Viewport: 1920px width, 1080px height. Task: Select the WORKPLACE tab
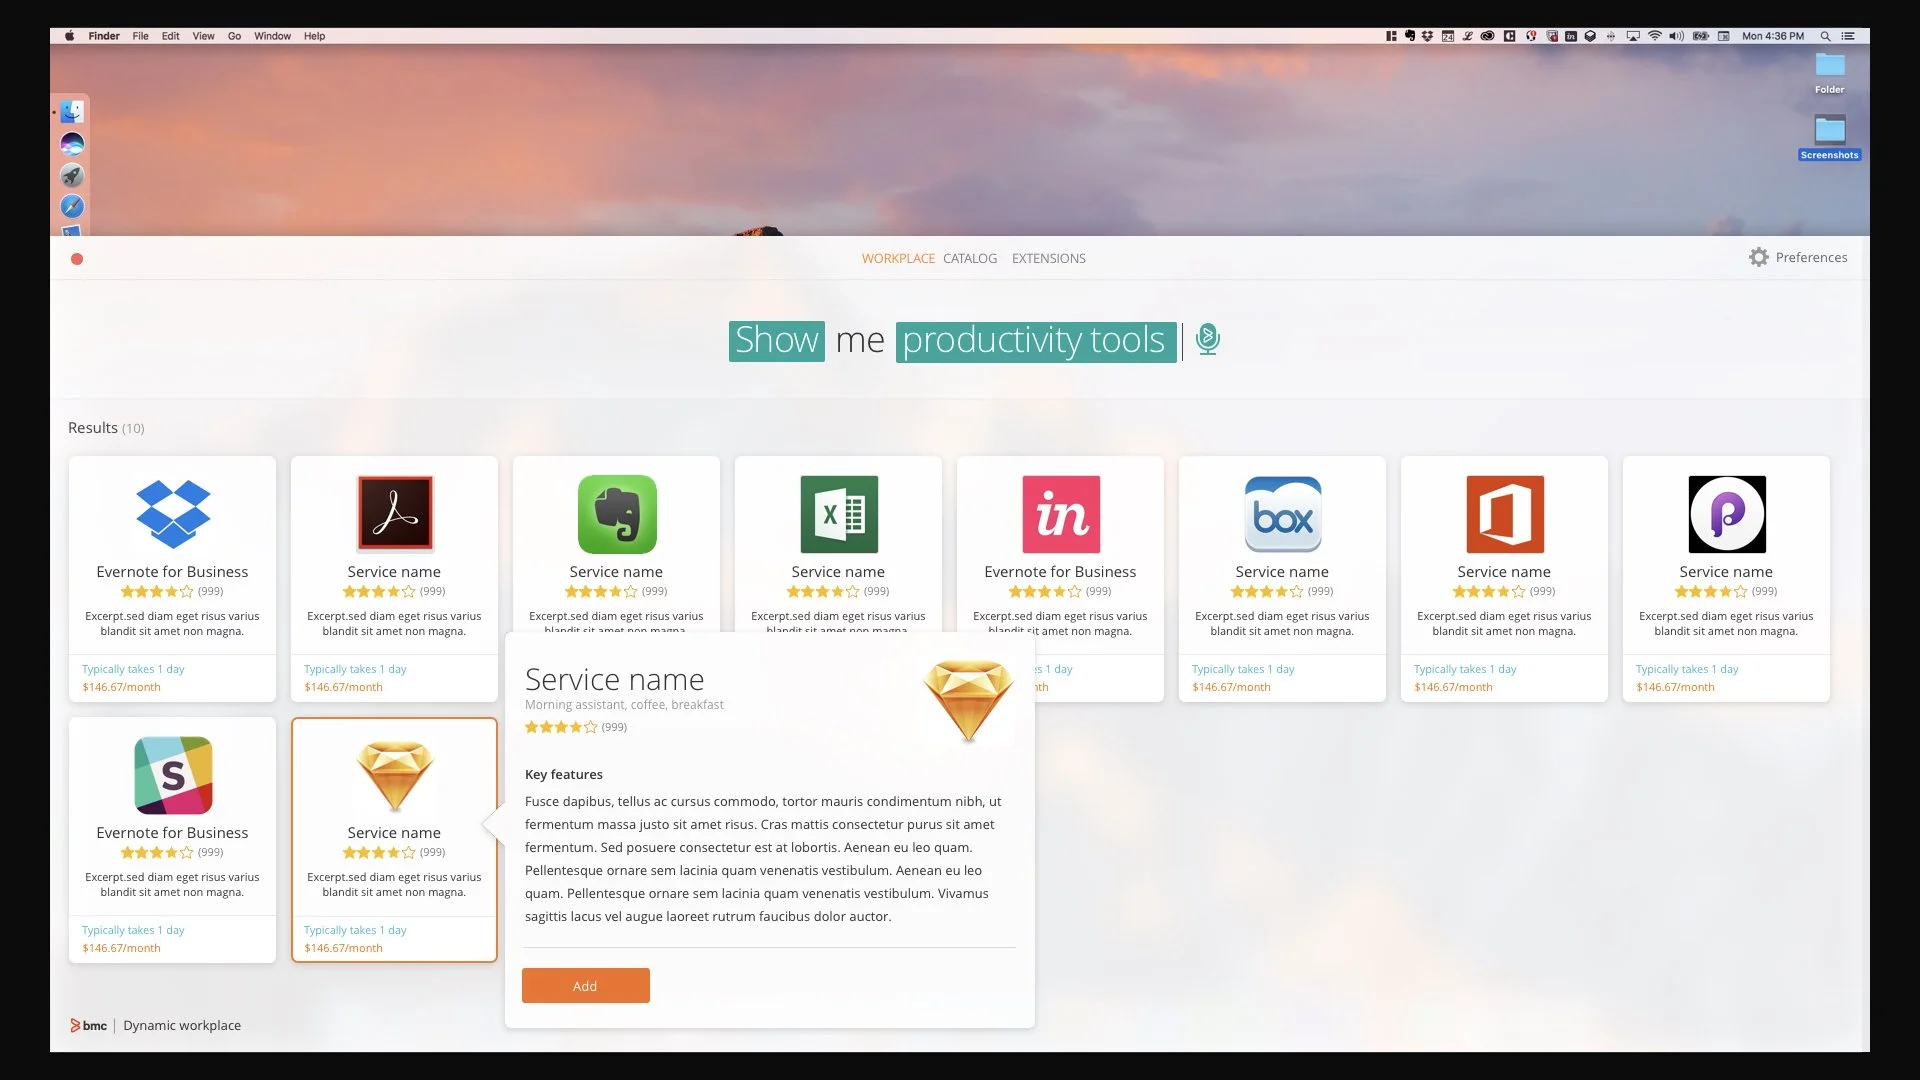coord(898,258)
